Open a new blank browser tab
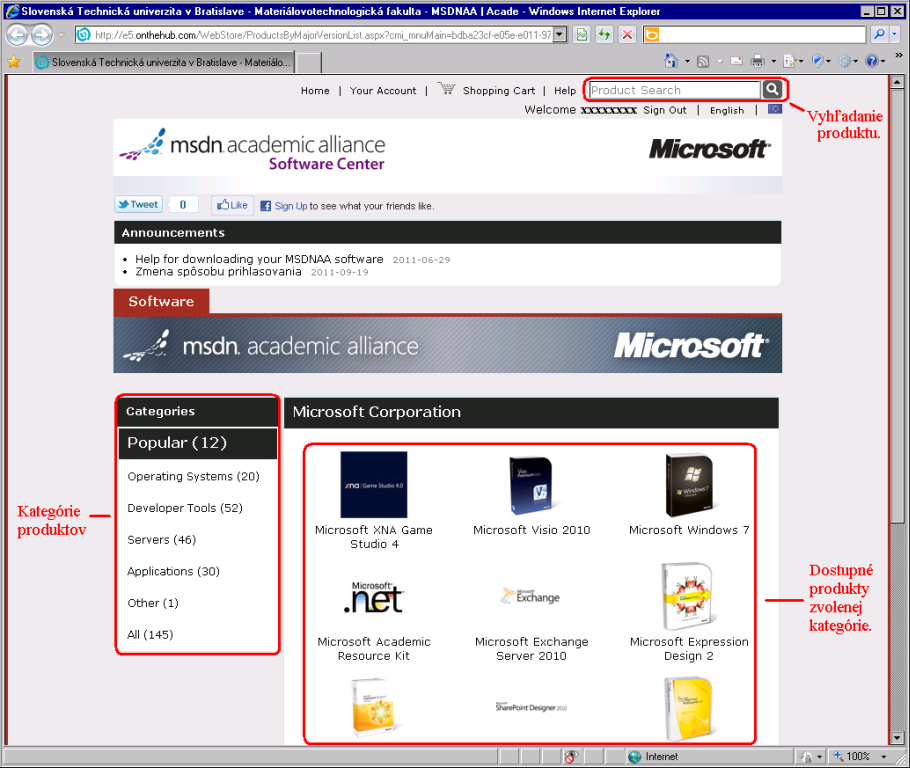The width and height of the screenshot is (910, 768). (309, 62)
